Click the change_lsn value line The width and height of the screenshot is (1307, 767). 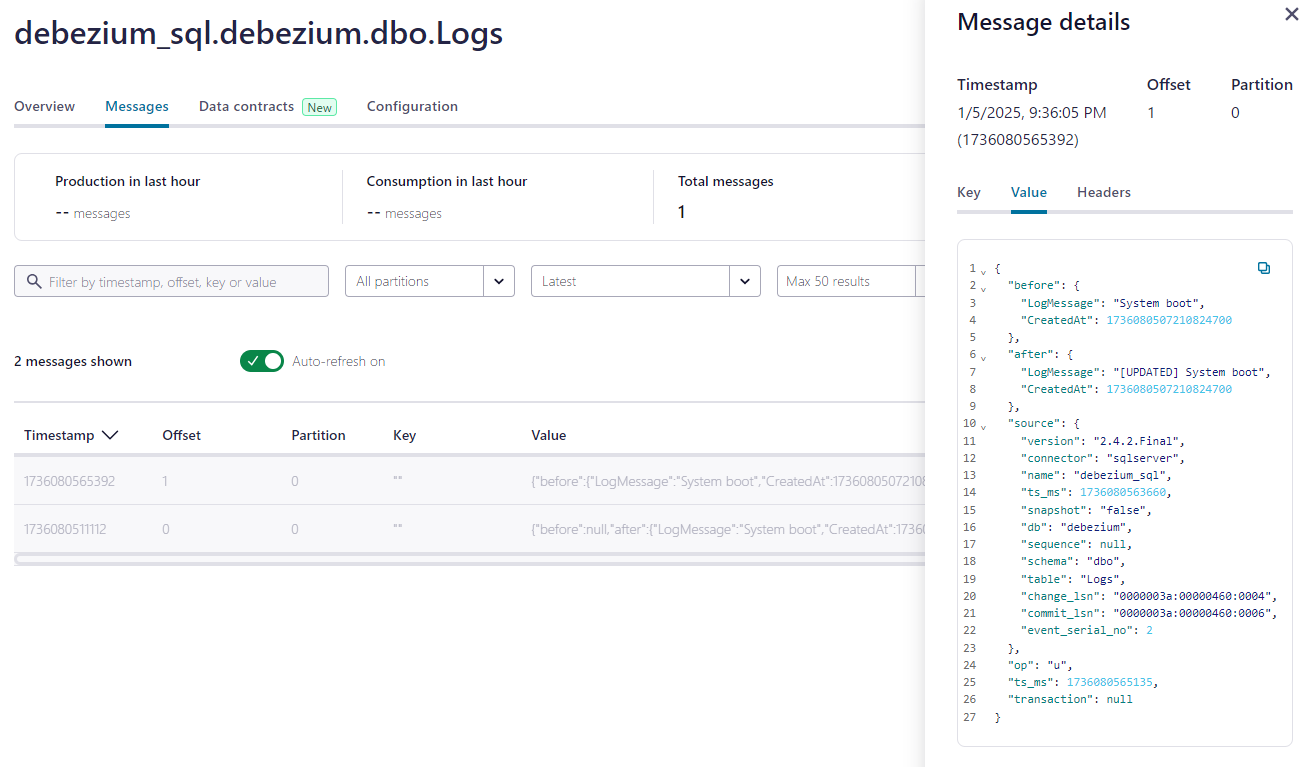coord(1150,596)
